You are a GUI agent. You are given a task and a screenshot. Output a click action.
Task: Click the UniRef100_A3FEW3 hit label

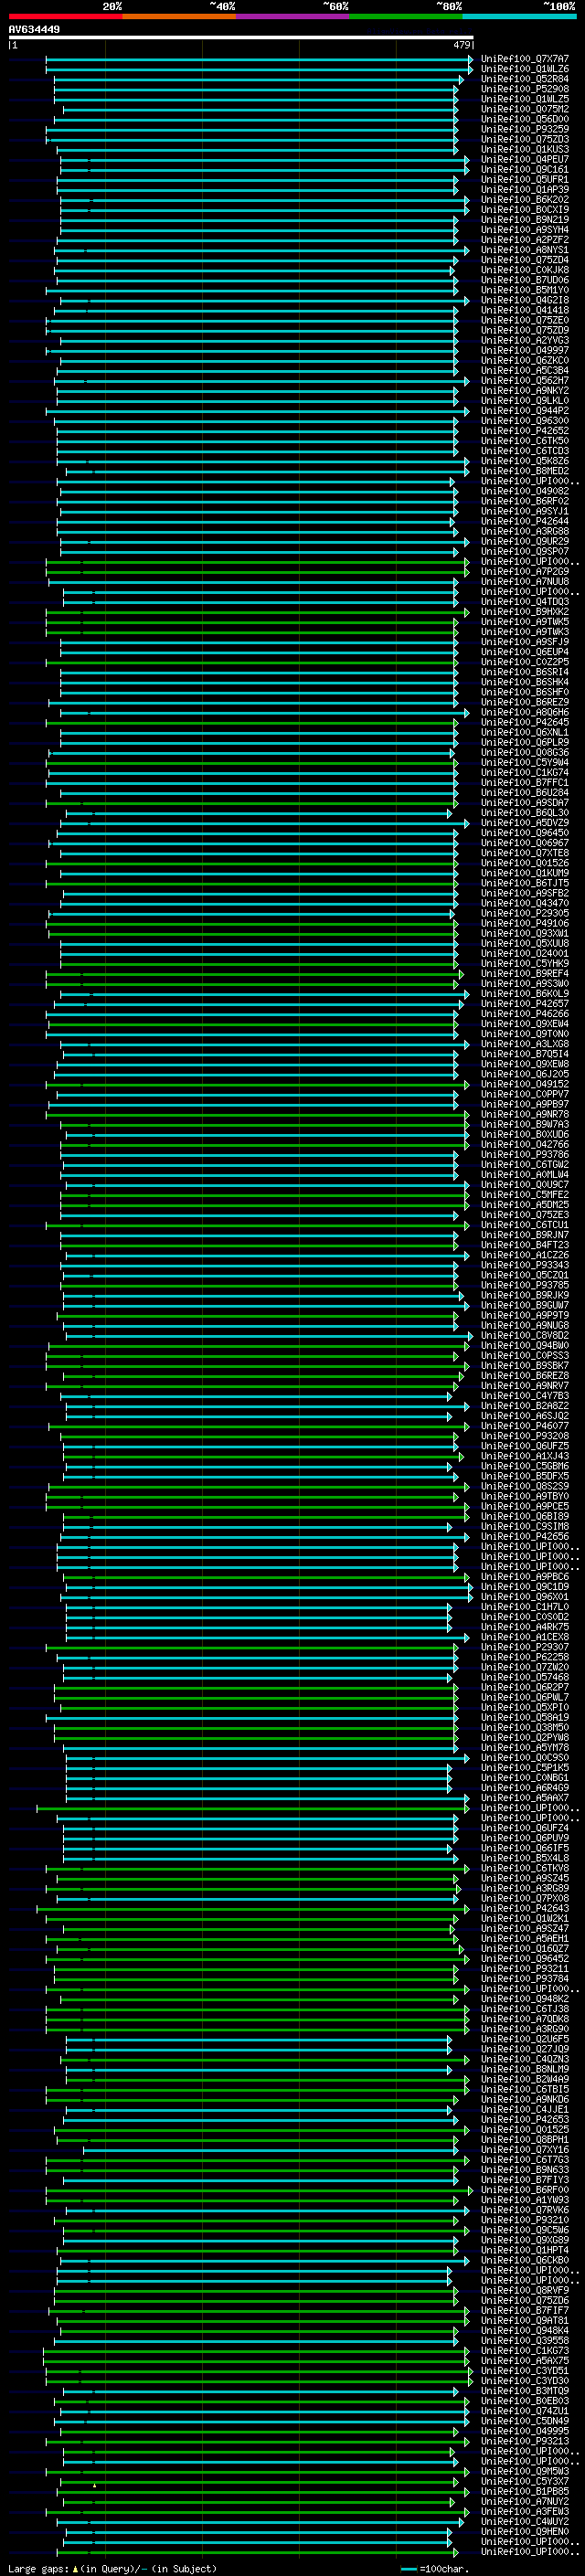click(x=525, y=2512)
